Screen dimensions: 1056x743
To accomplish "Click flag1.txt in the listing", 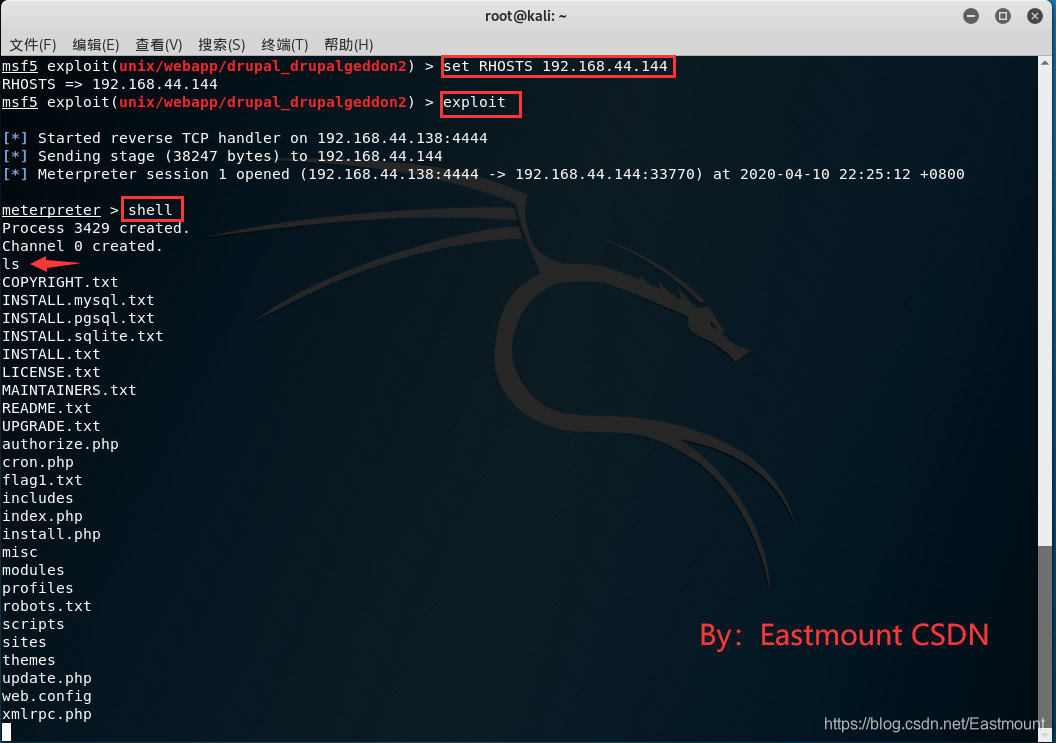I will coord(42,480).
